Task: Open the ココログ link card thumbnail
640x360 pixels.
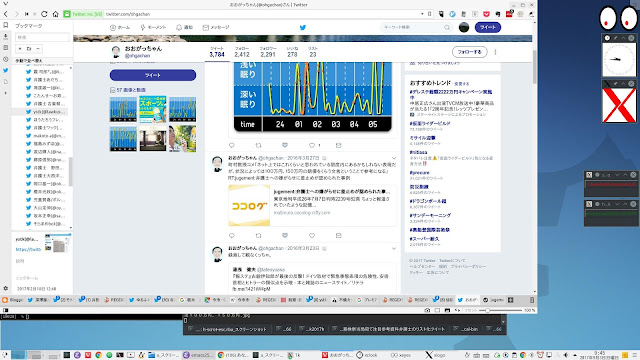Action: pos(249,205)
